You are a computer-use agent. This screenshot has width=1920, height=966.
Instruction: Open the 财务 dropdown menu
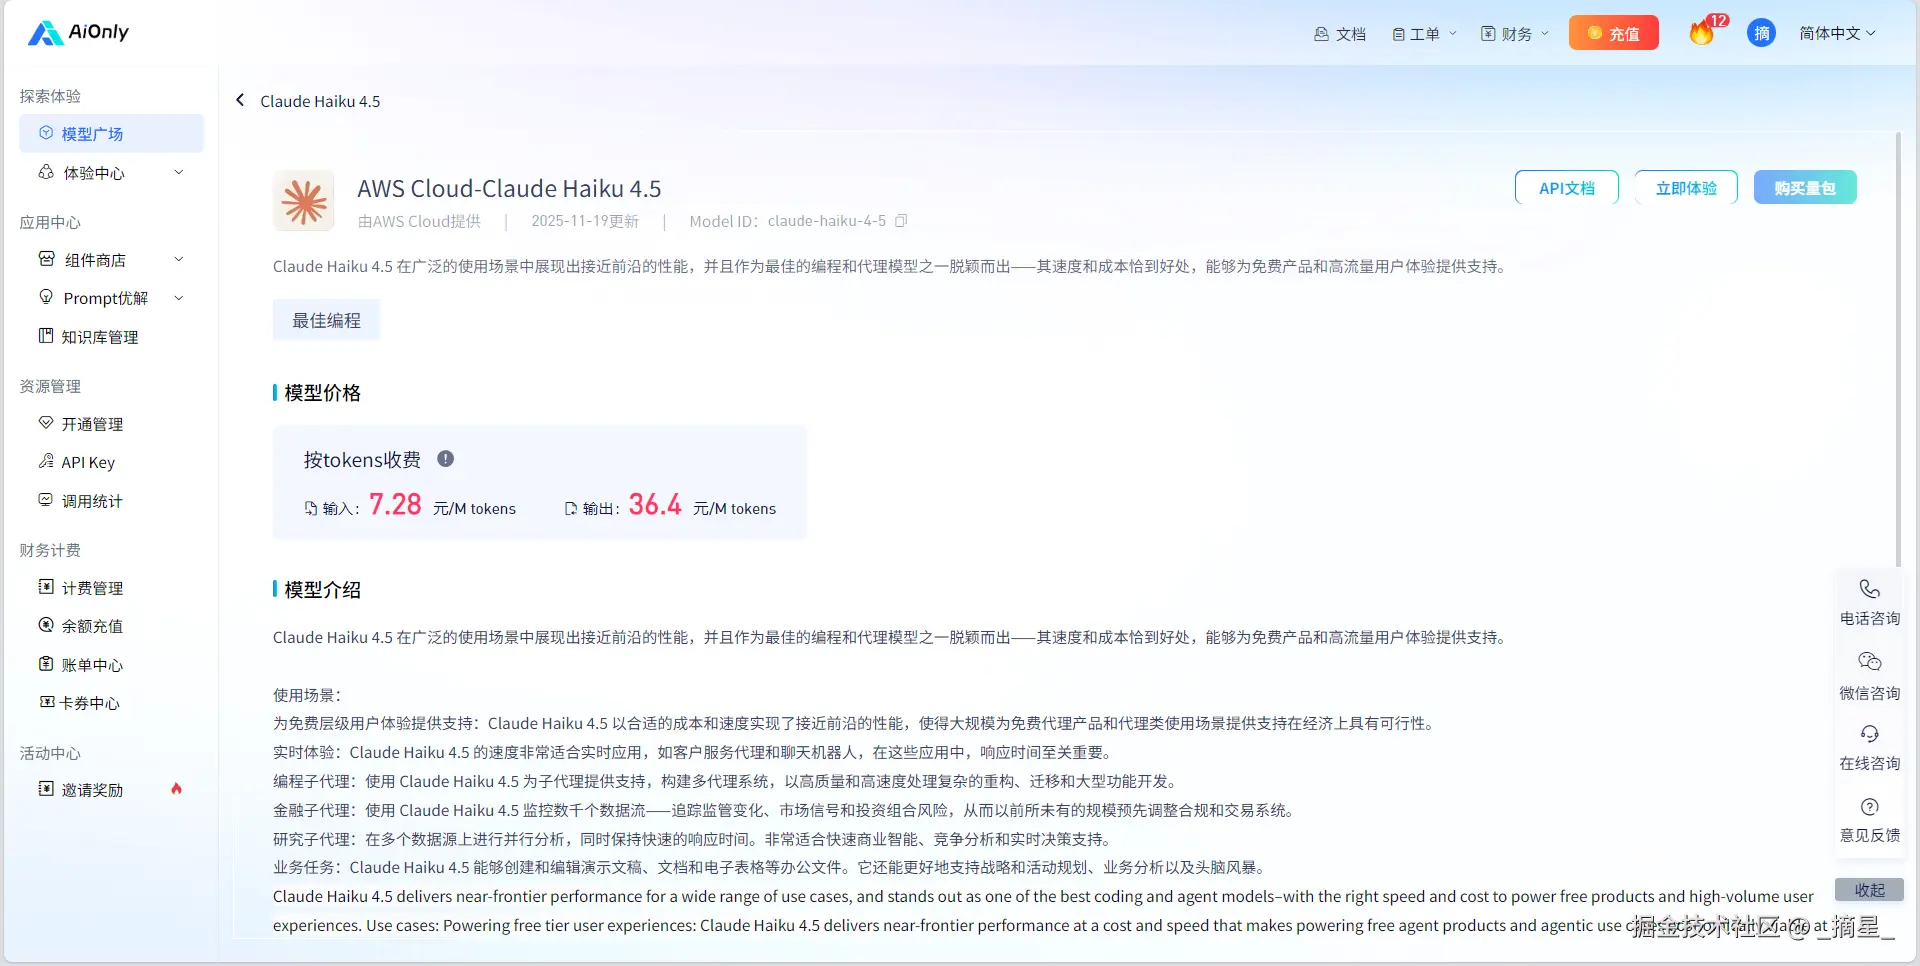pos(1514,34)
